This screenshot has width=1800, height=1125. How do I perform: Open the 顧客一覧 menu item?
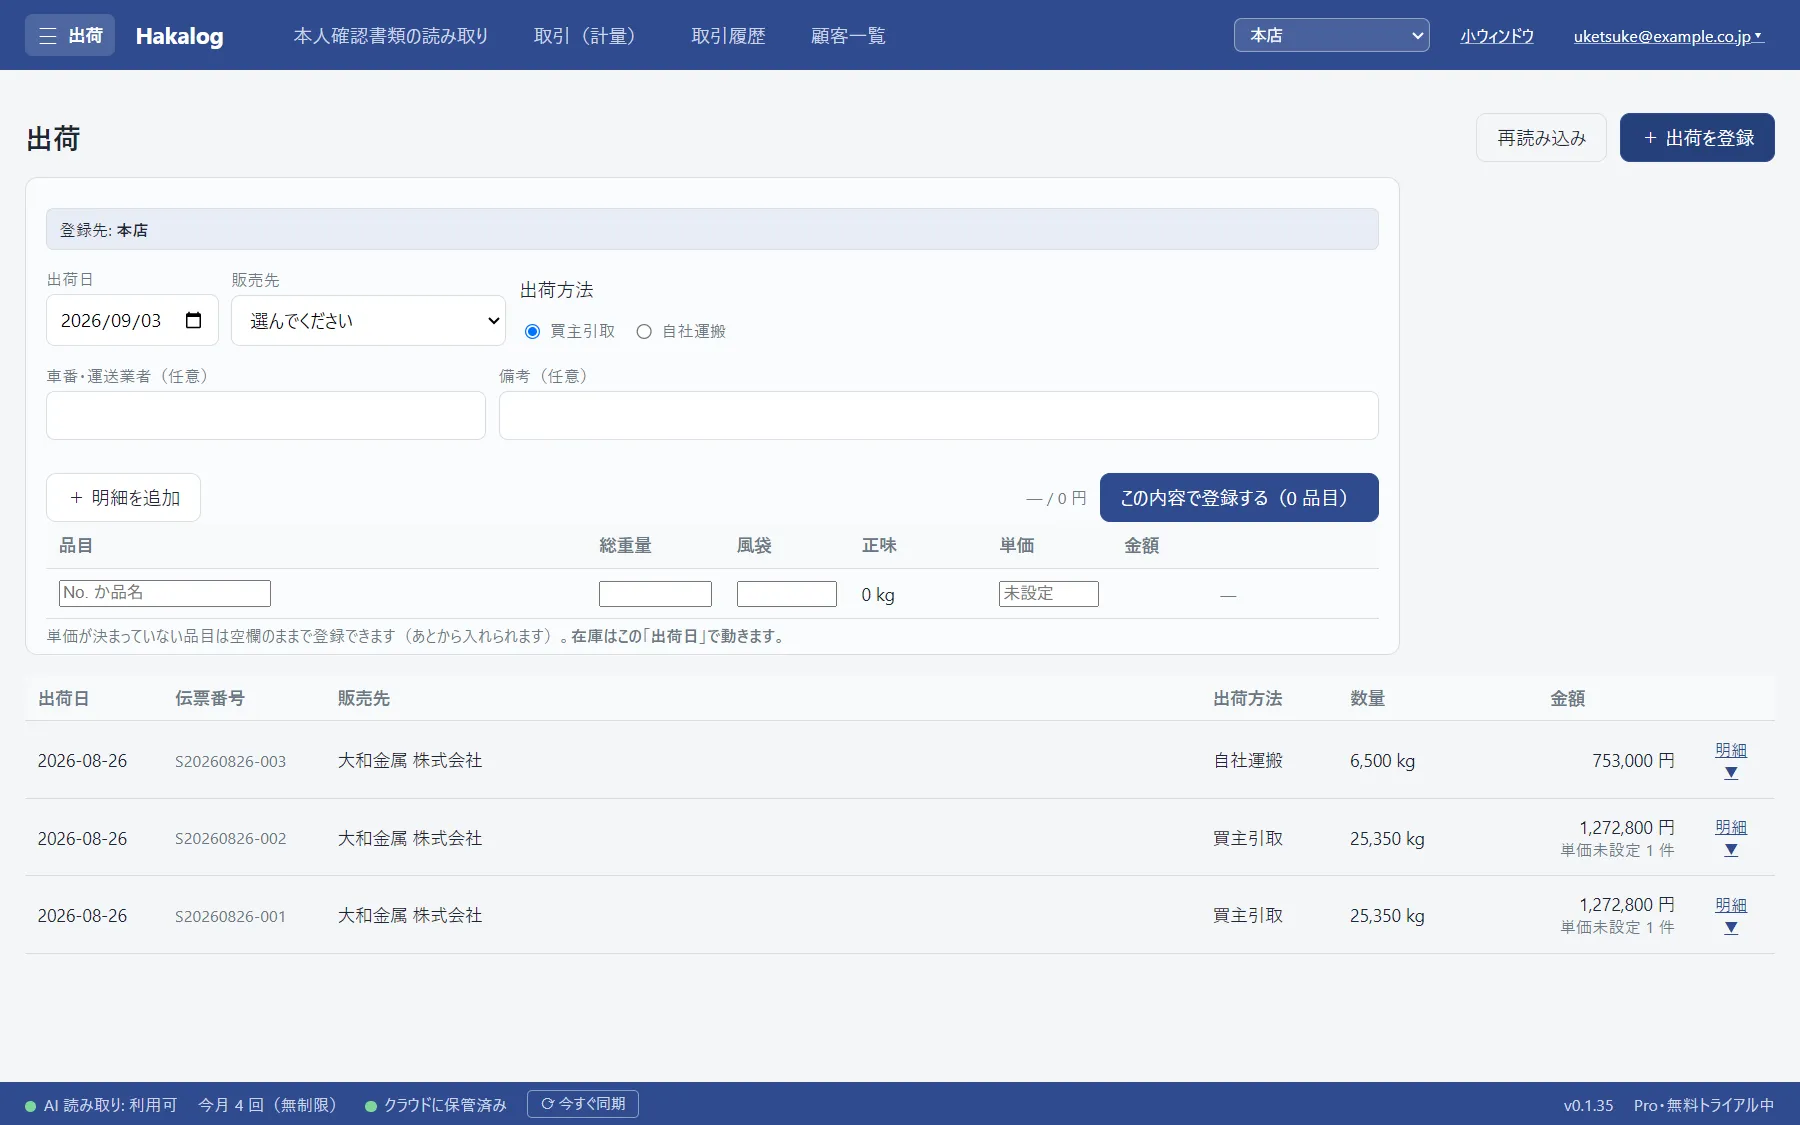coord(848,36)
